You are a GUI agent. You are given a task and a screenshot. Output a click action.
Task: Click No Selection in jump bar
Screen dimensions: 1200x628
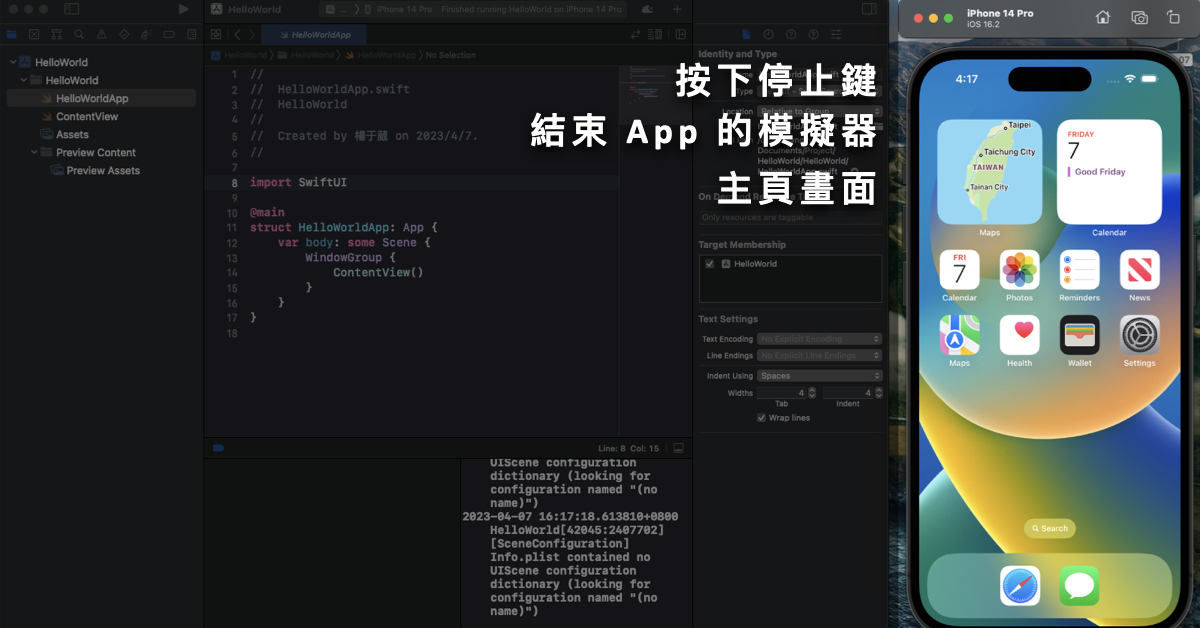[x=451, y=55]
